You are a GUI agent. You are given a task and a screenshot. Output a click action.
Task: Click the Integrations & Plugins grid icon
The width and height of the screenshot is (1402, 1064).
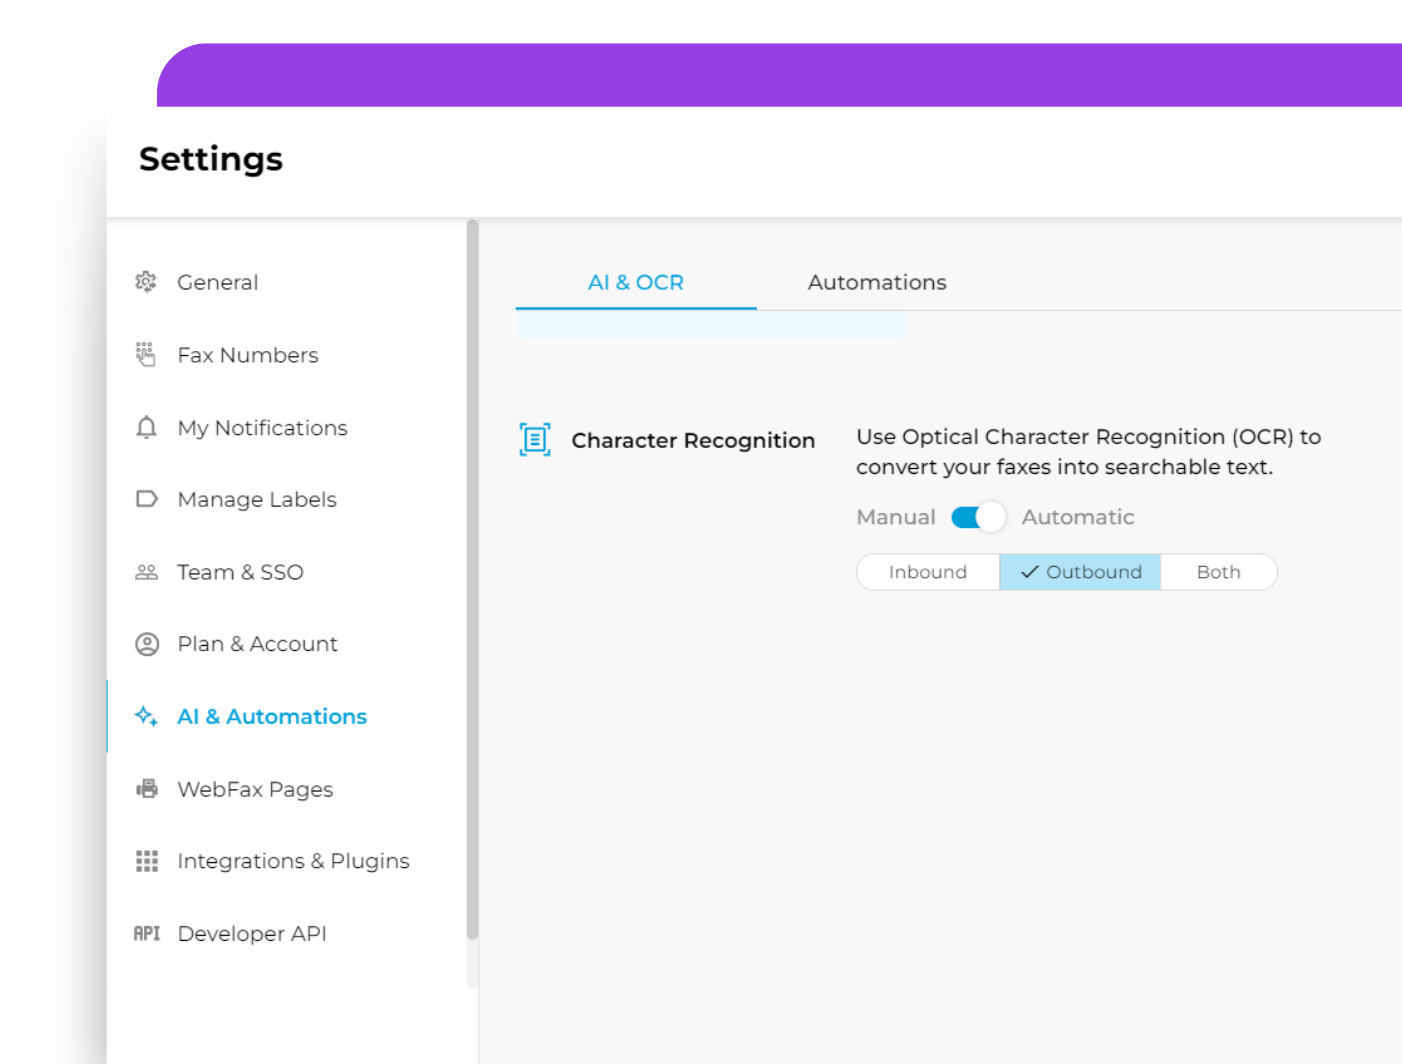pos(146,861)
